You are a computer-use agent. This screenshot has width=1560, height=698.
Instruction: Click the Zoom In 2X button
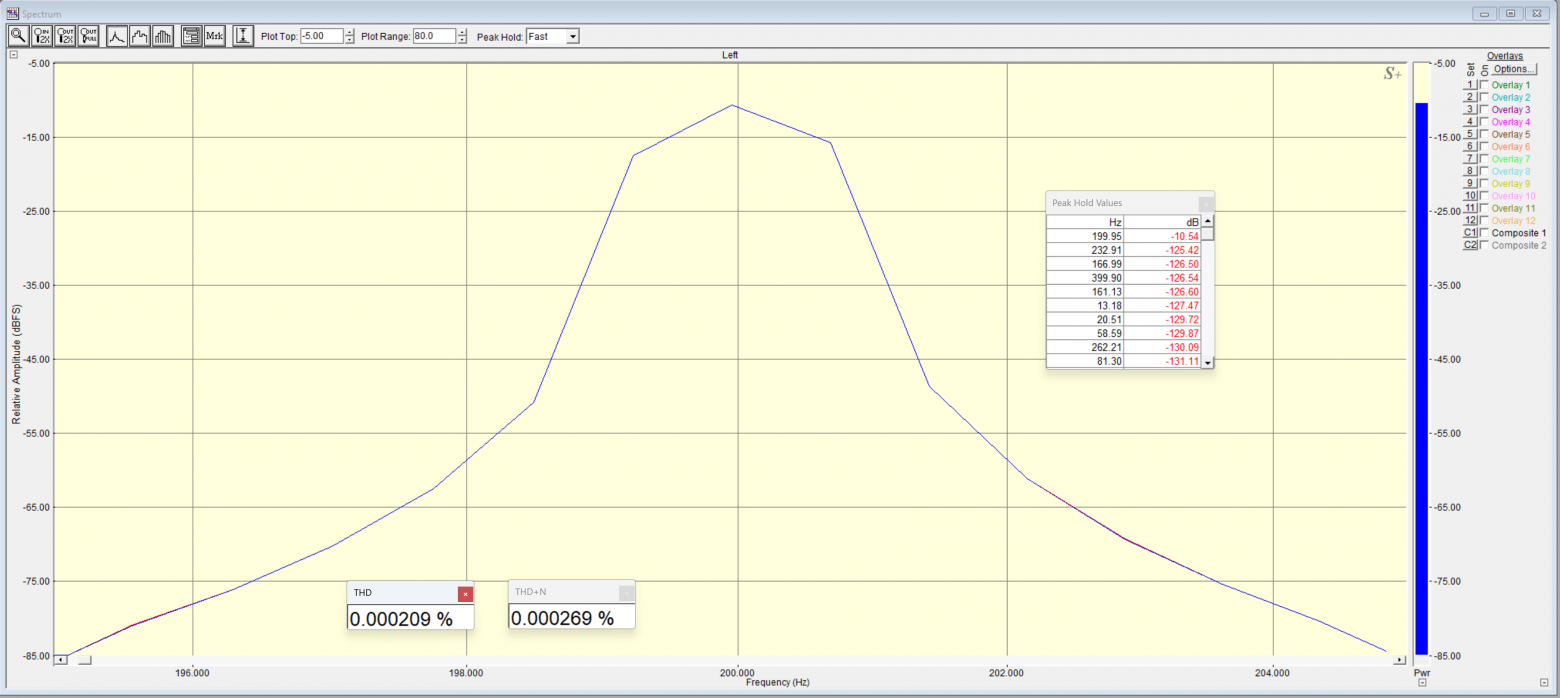pos(42,36)
